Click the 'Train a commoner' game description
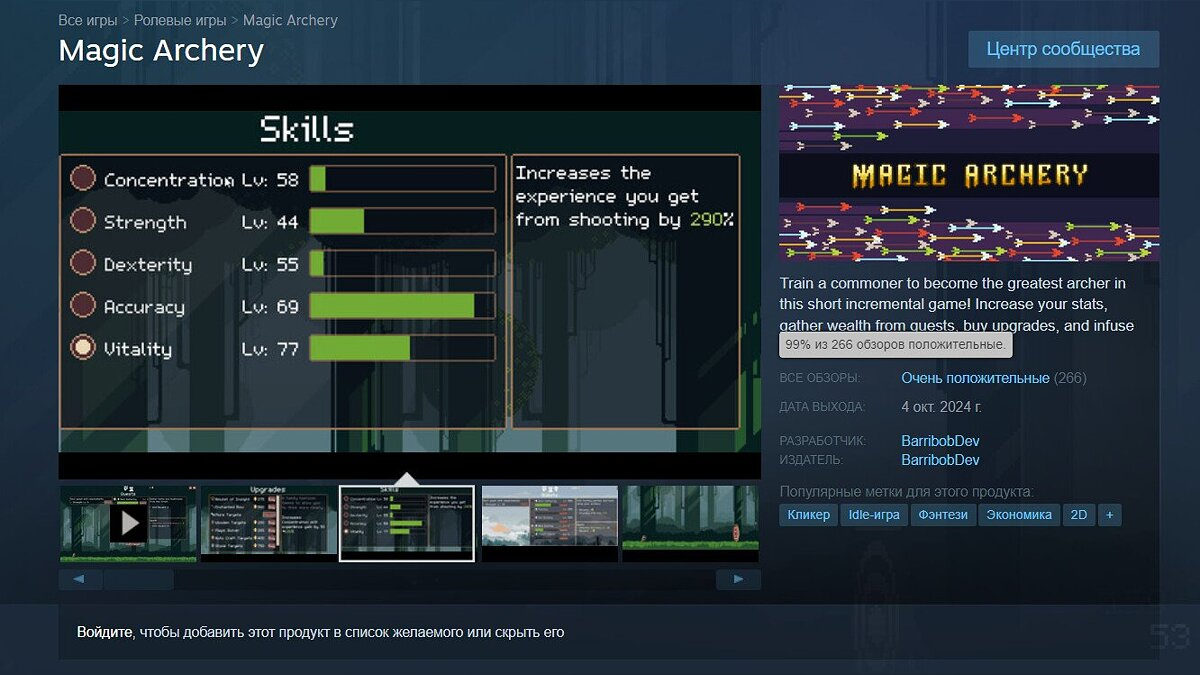1200x675 pixels. point(956,305)
